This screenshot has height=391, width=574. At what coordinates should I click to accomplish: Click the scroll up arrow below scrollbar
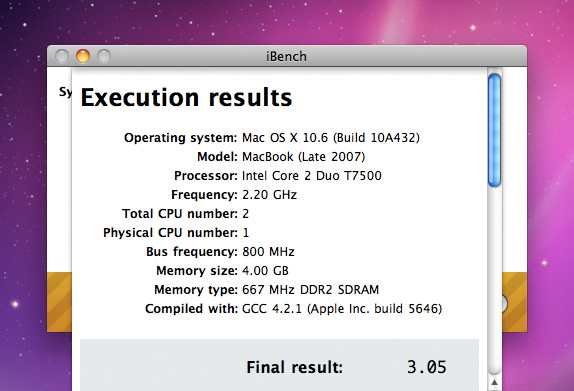(x=494, y=383)
